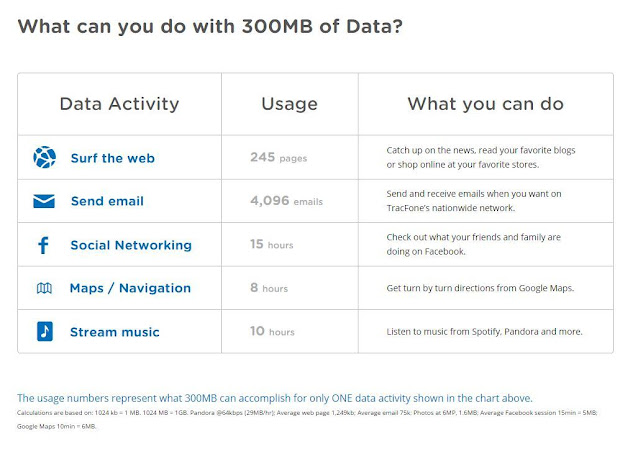Click the globe icon beside Surf the web
This screenshot has width=638, height=449.
tap(44, 158)
